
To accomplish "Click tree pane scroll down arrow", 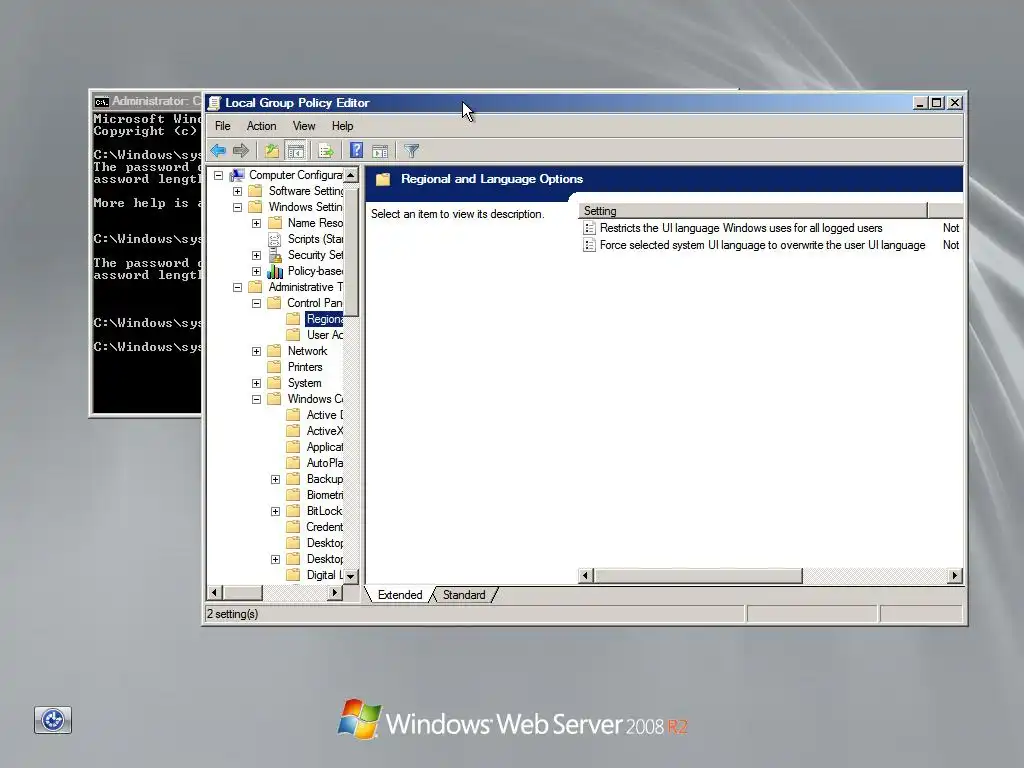I will 351,576.
